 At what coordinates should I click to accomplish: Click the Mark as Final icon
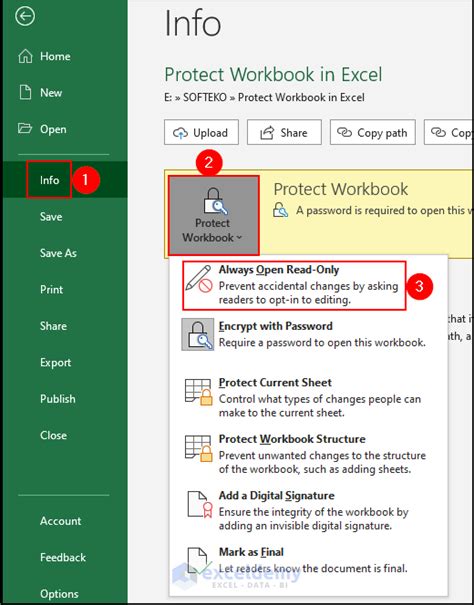200,561
